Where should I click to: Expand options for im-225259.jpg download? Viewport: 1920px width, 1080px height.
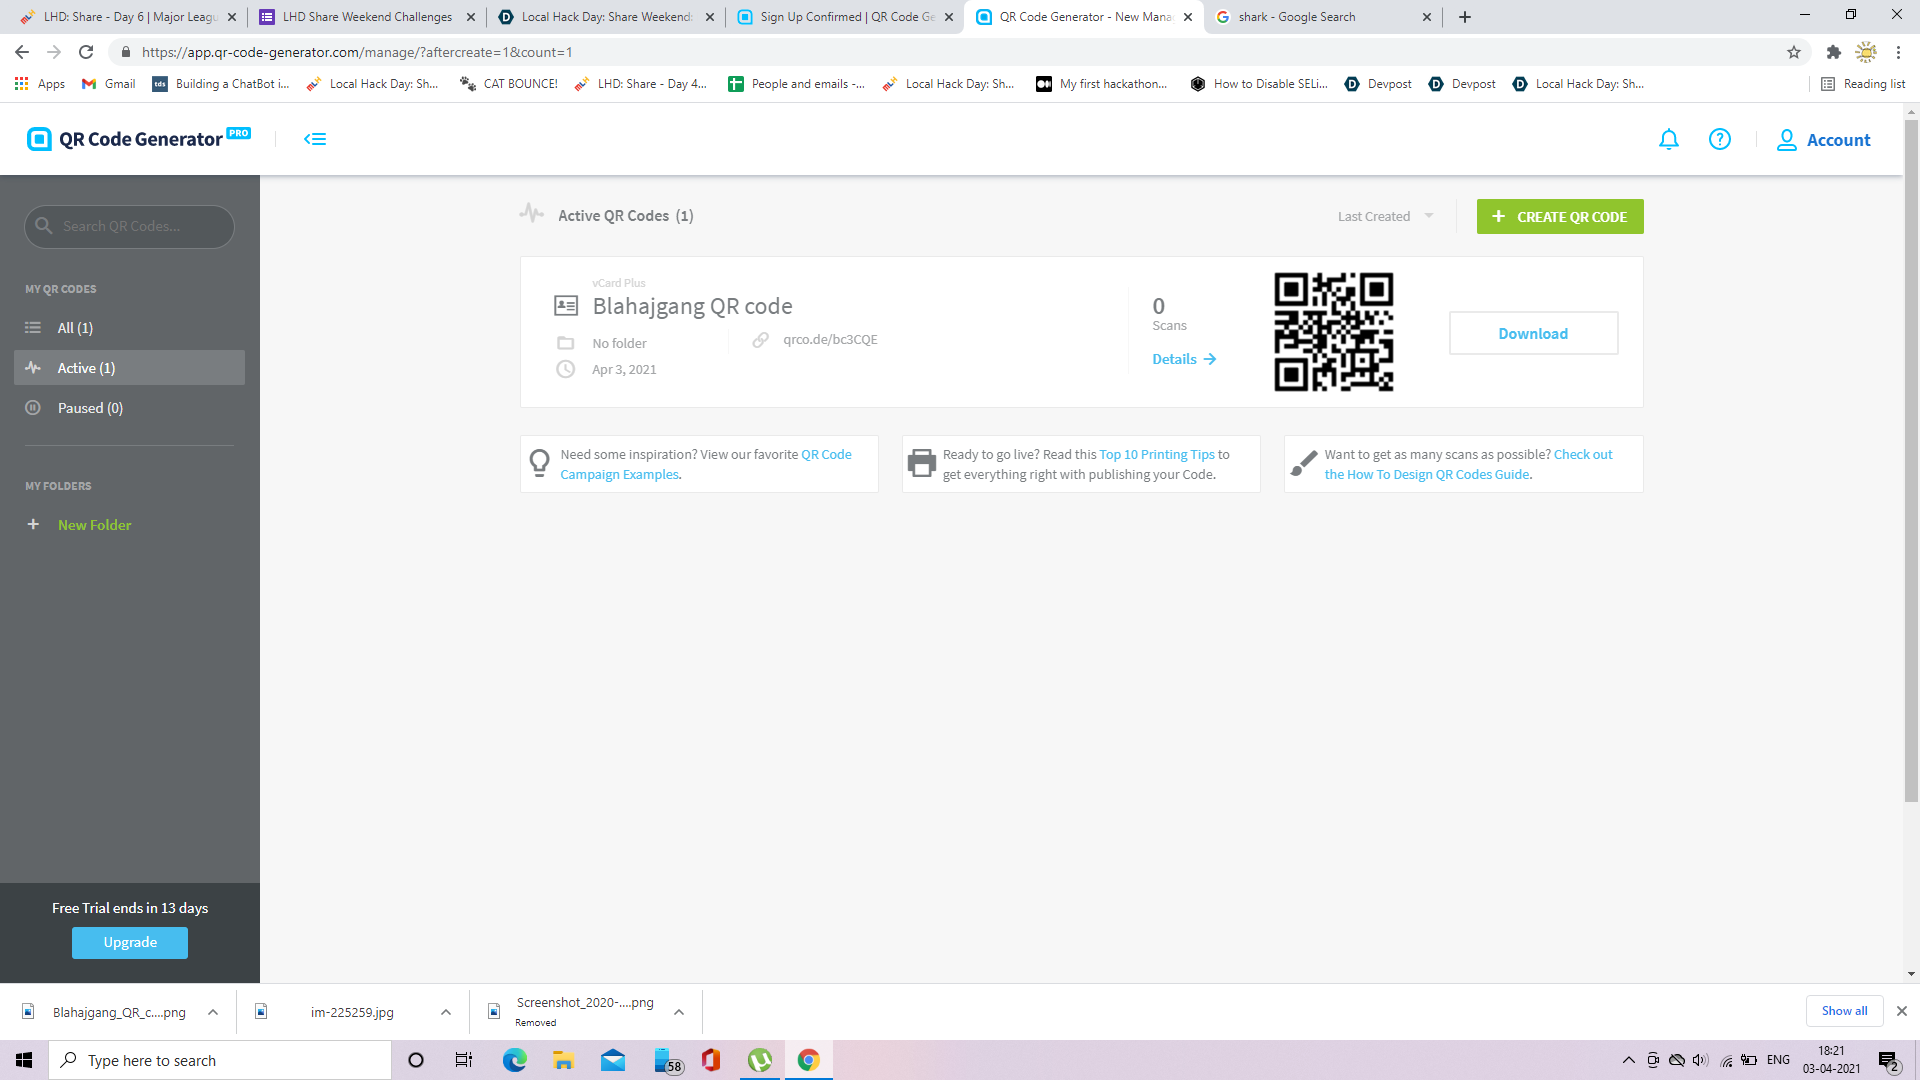pyautogui.click(x=446, y=1012)
